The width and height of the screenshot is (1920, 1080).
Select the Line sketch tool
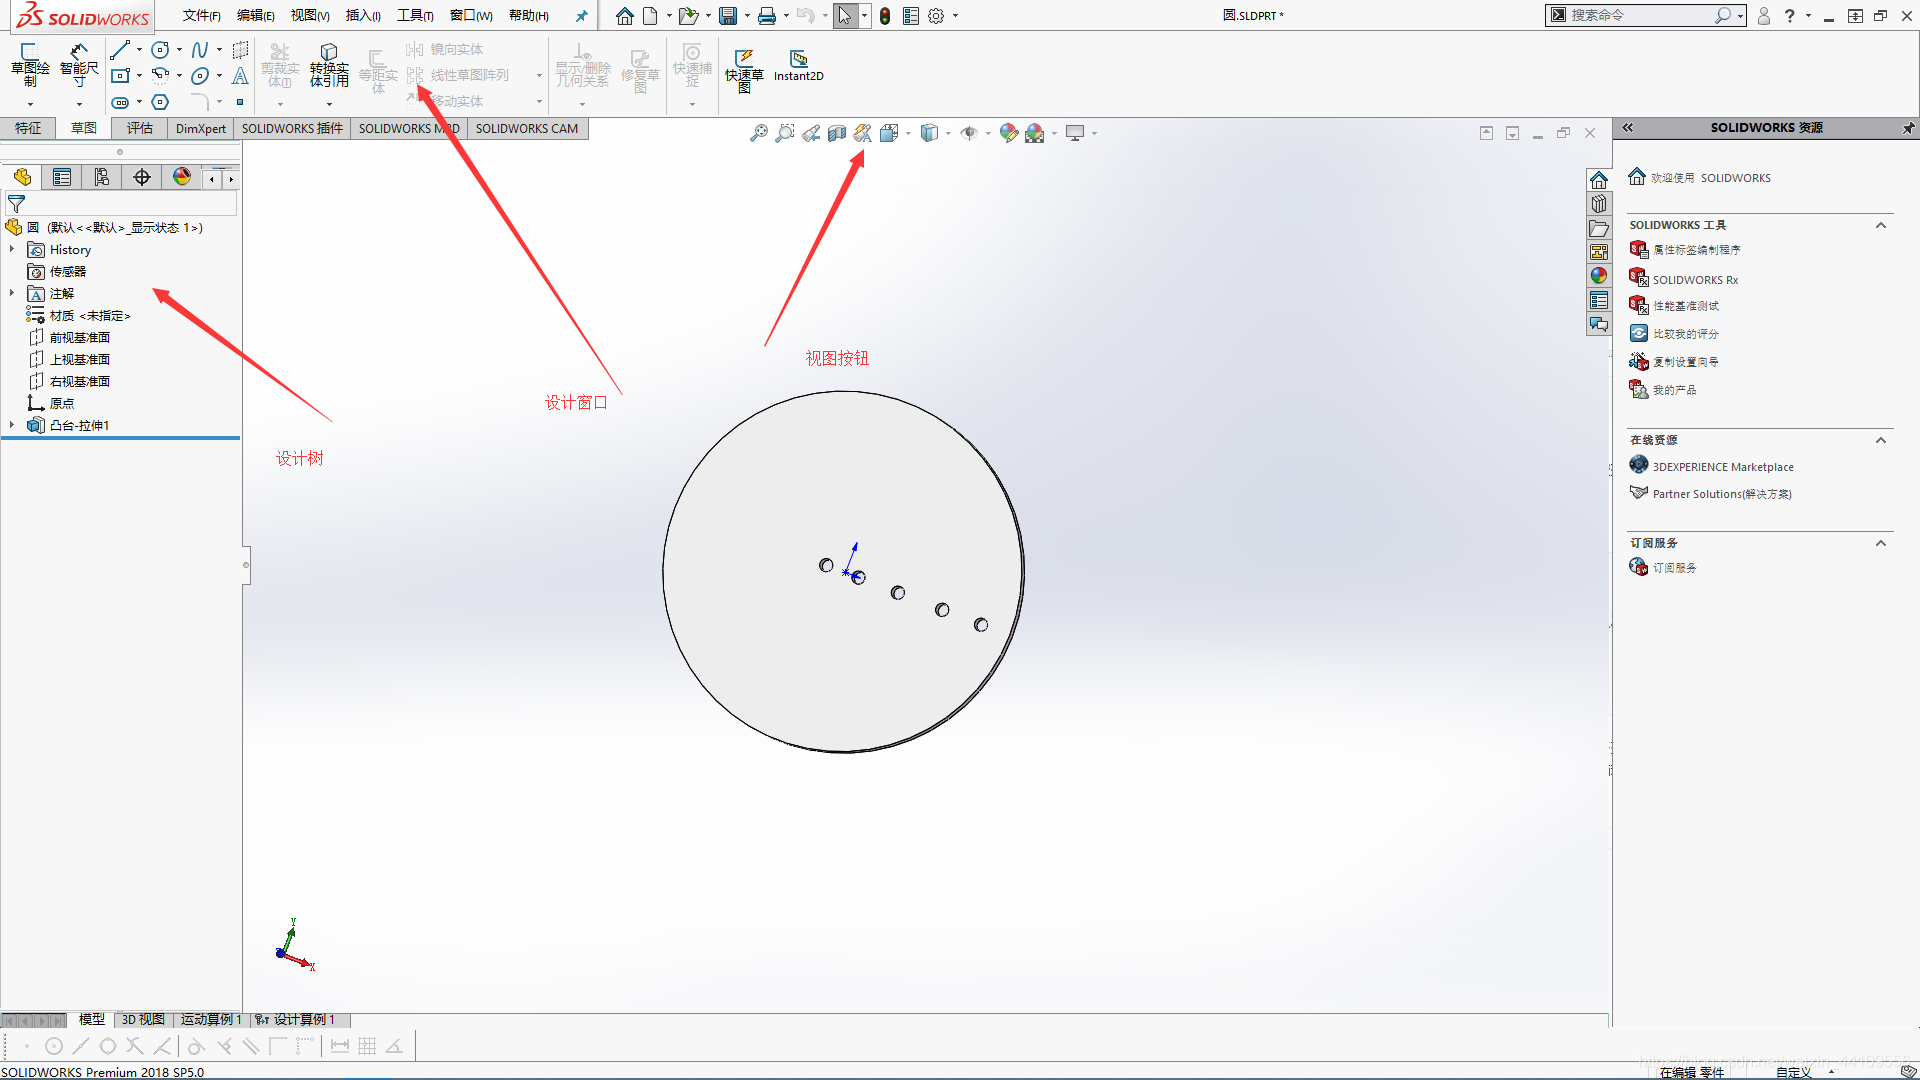point(120,50)
